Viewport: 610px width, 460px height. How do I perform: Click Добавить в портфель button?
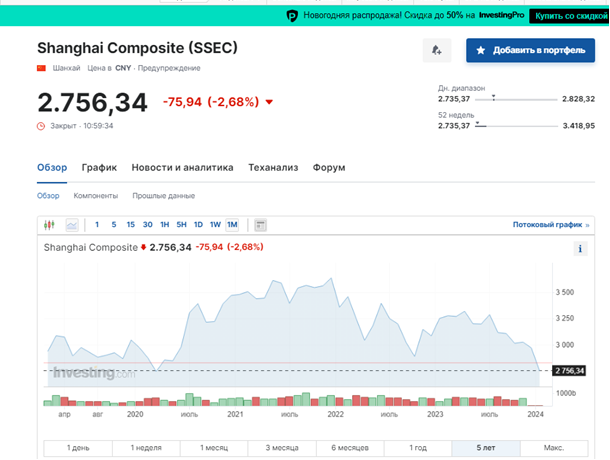pos(531,50)
